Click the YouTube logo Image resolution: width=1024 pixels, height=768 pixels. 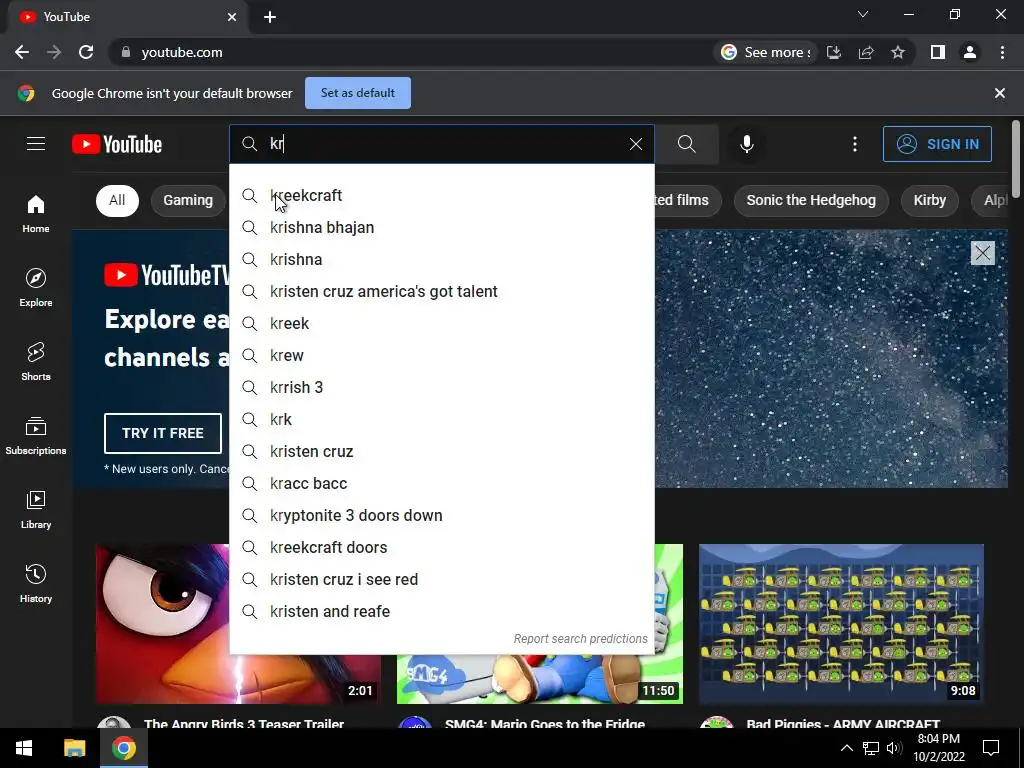pos(117,144)
